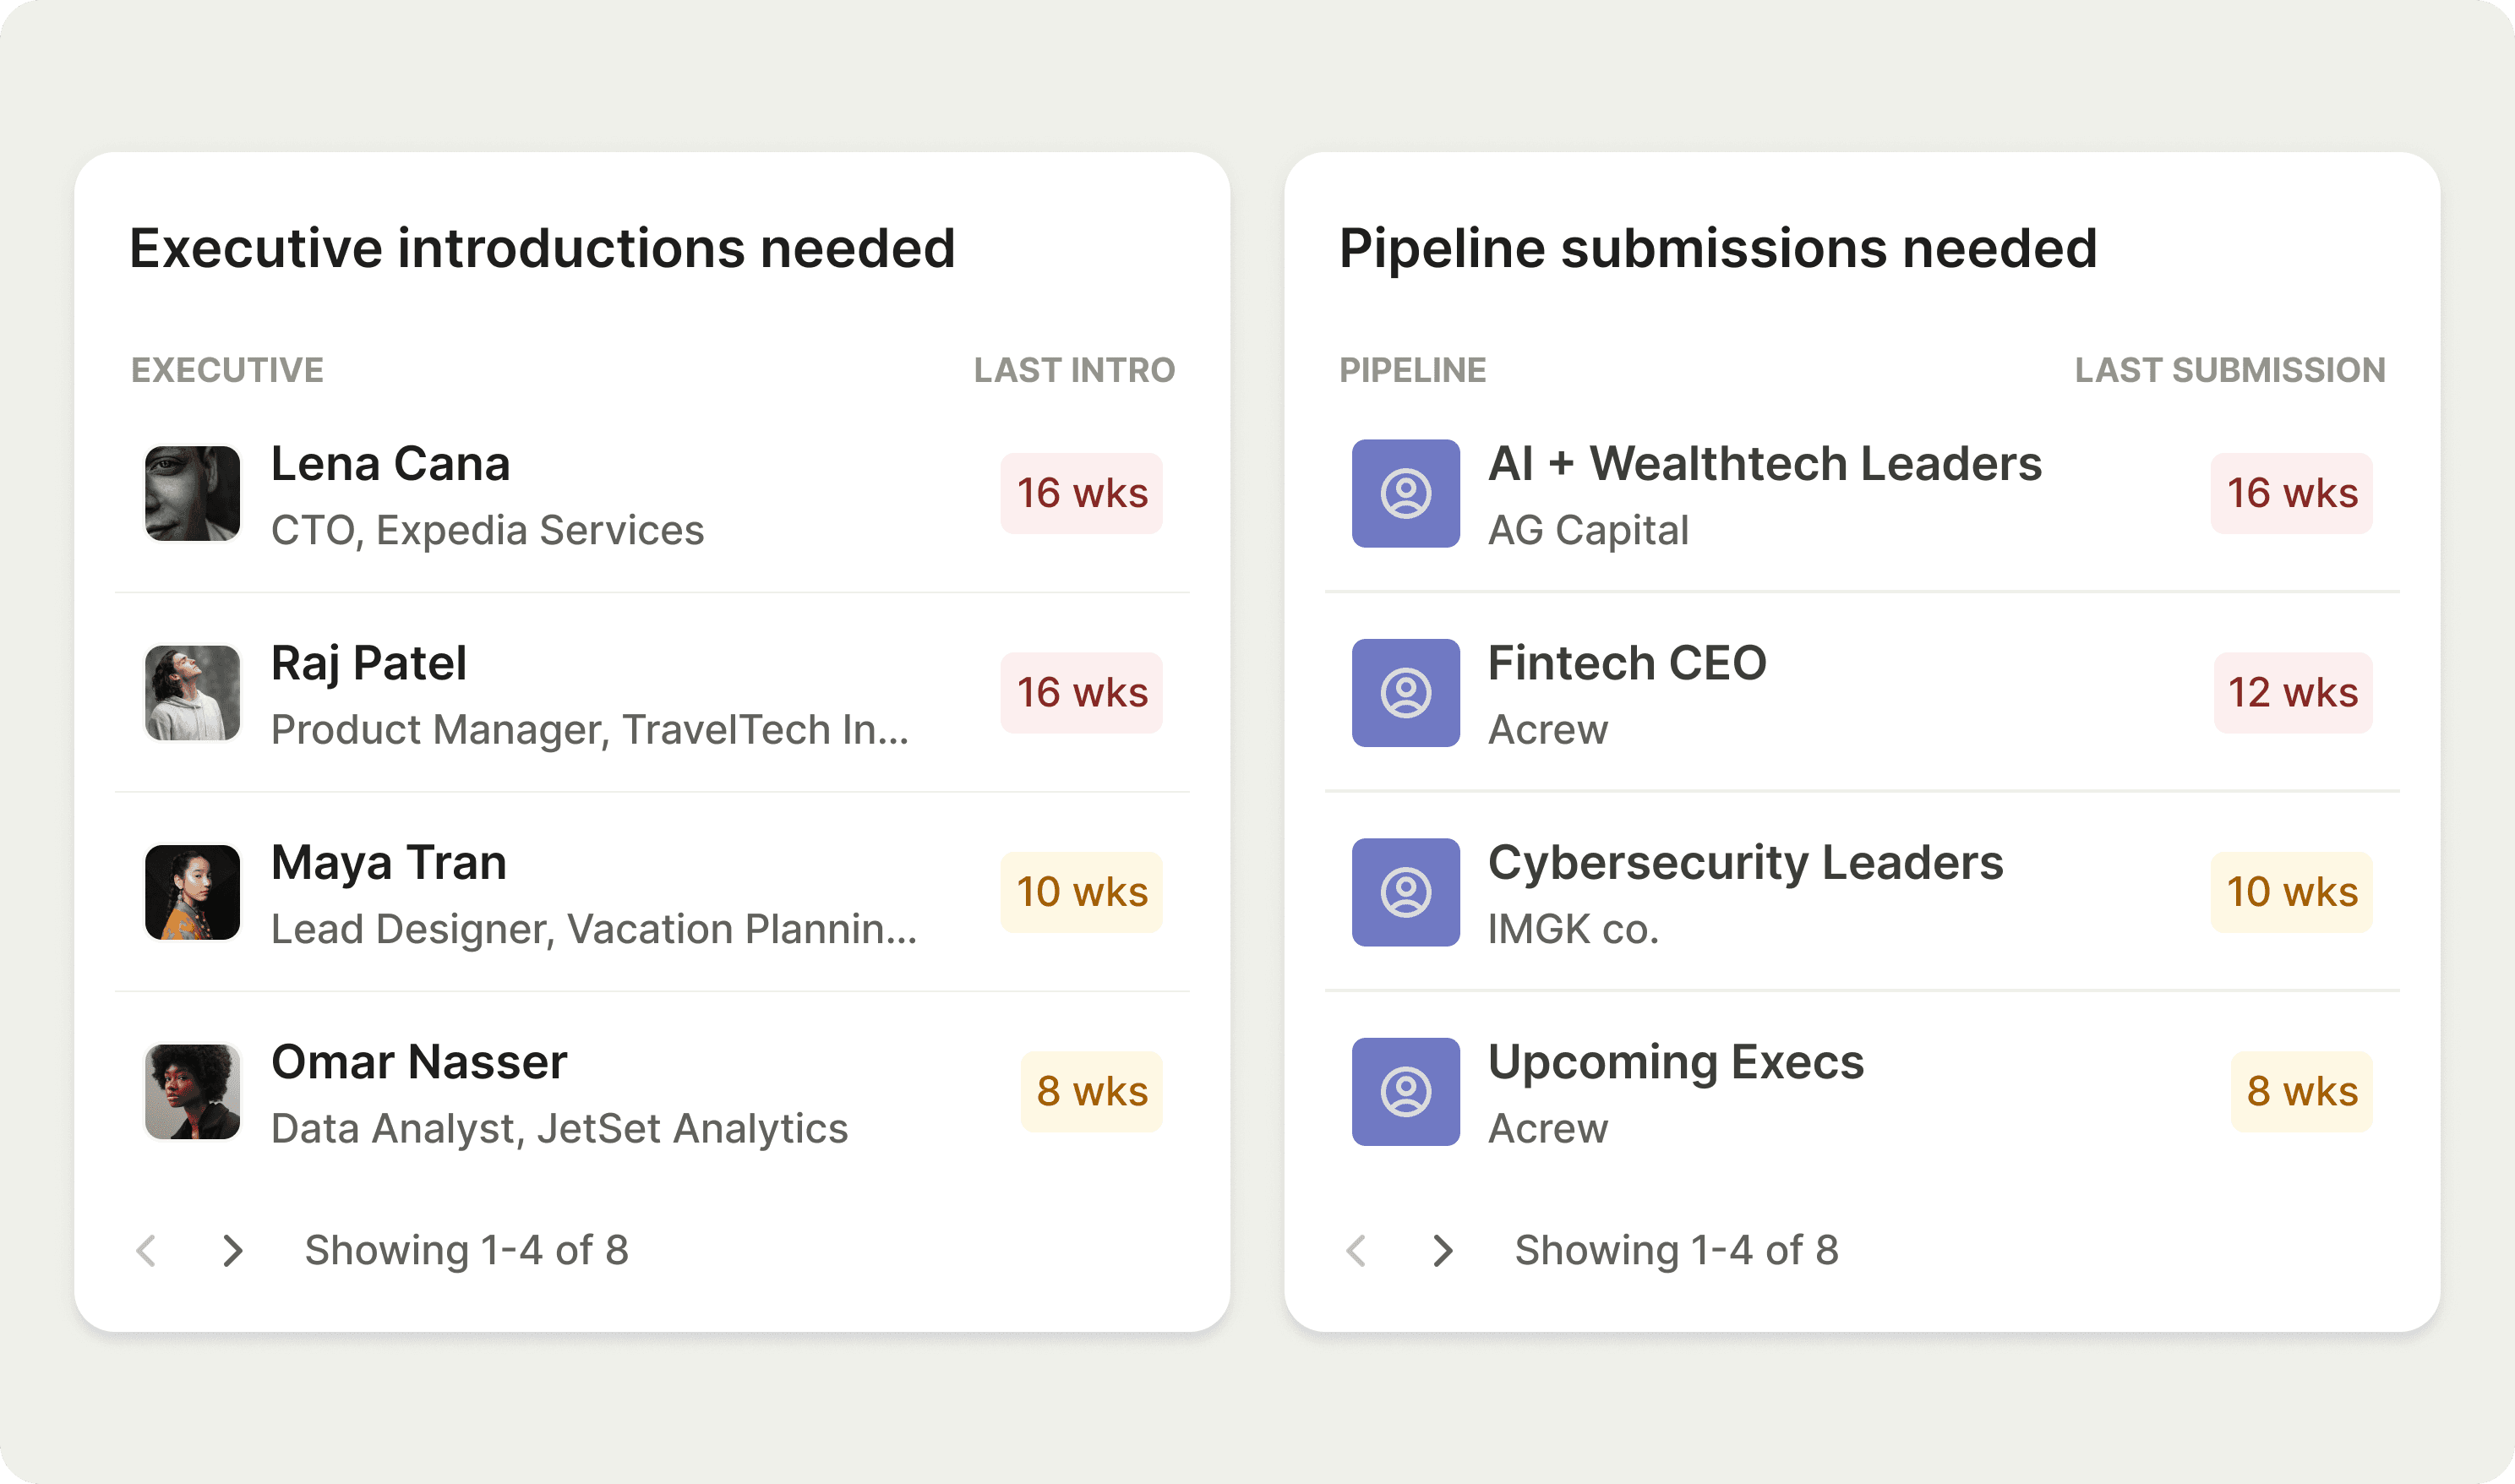
Task: Open the Lena Cana executive name
Action: [x=390, y=464]
